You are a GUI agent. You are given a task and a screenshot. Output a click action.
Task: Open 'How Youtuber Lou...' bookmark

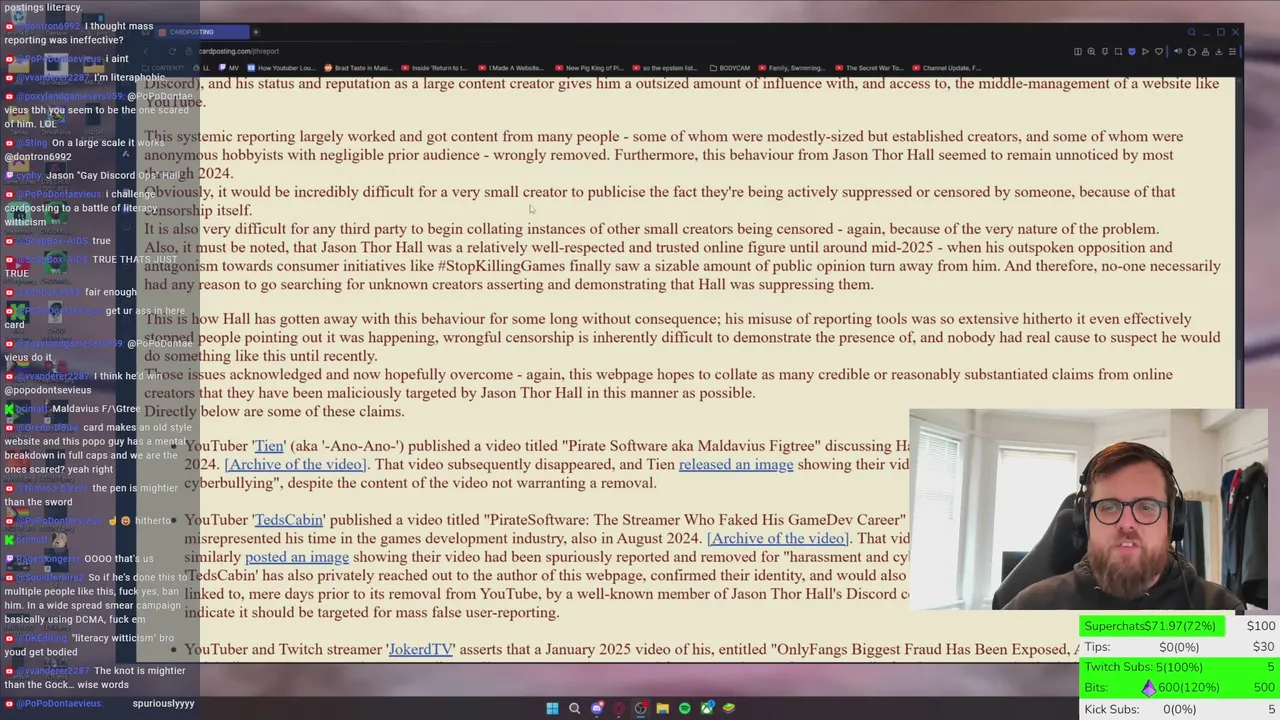tap(281, 68)
